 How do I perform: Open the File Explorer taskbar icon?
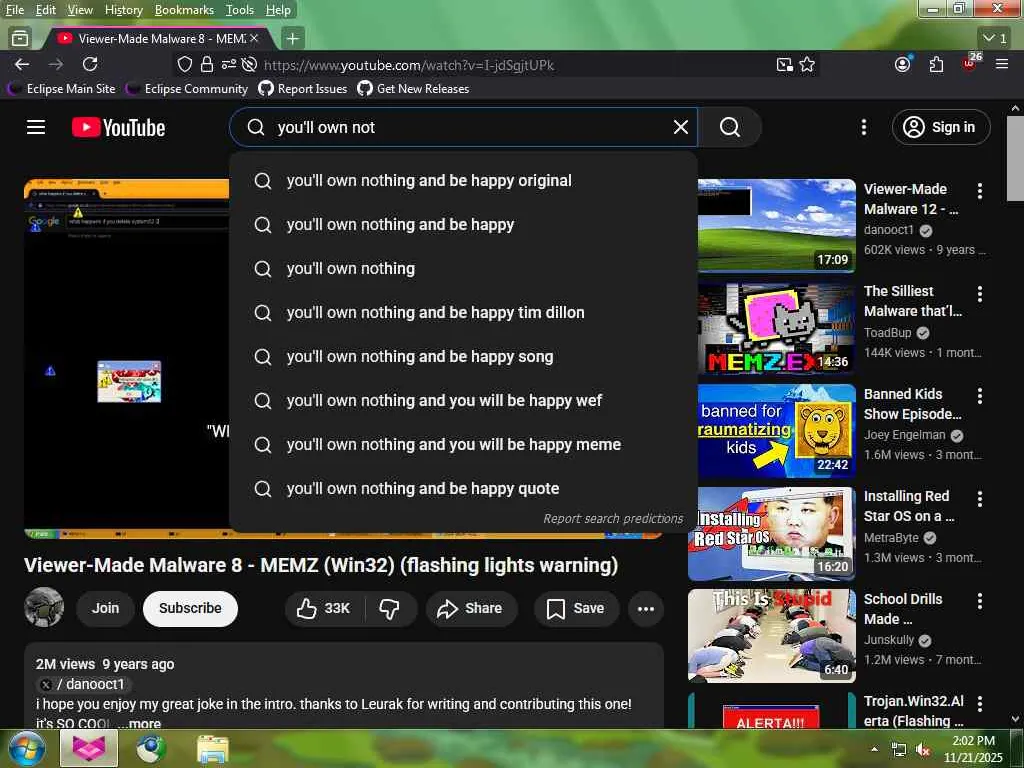point(212,749)
